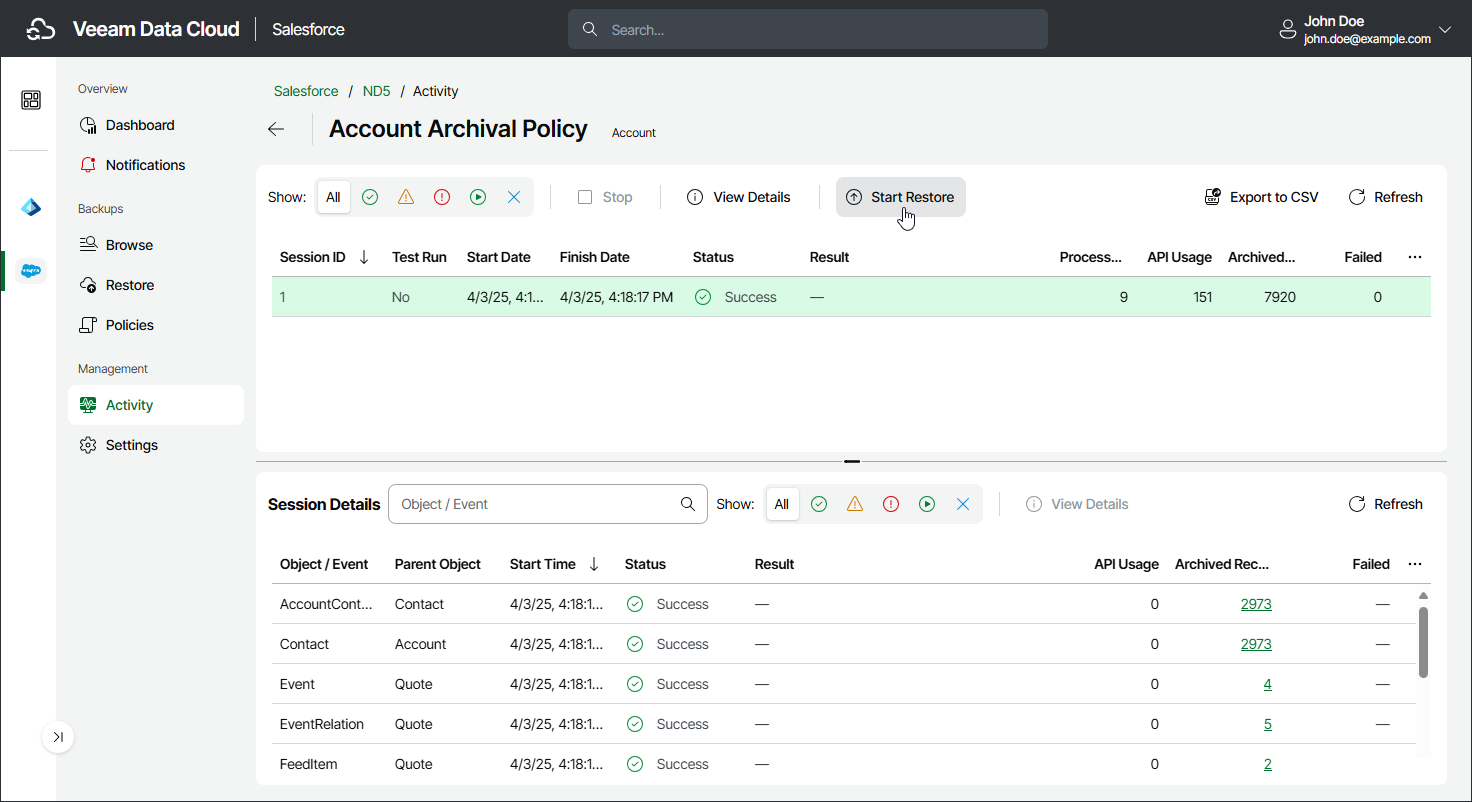This screenshot has width=1472, height=802.
Task: Open Policies in the sidebar
Action: coord(156,325)
